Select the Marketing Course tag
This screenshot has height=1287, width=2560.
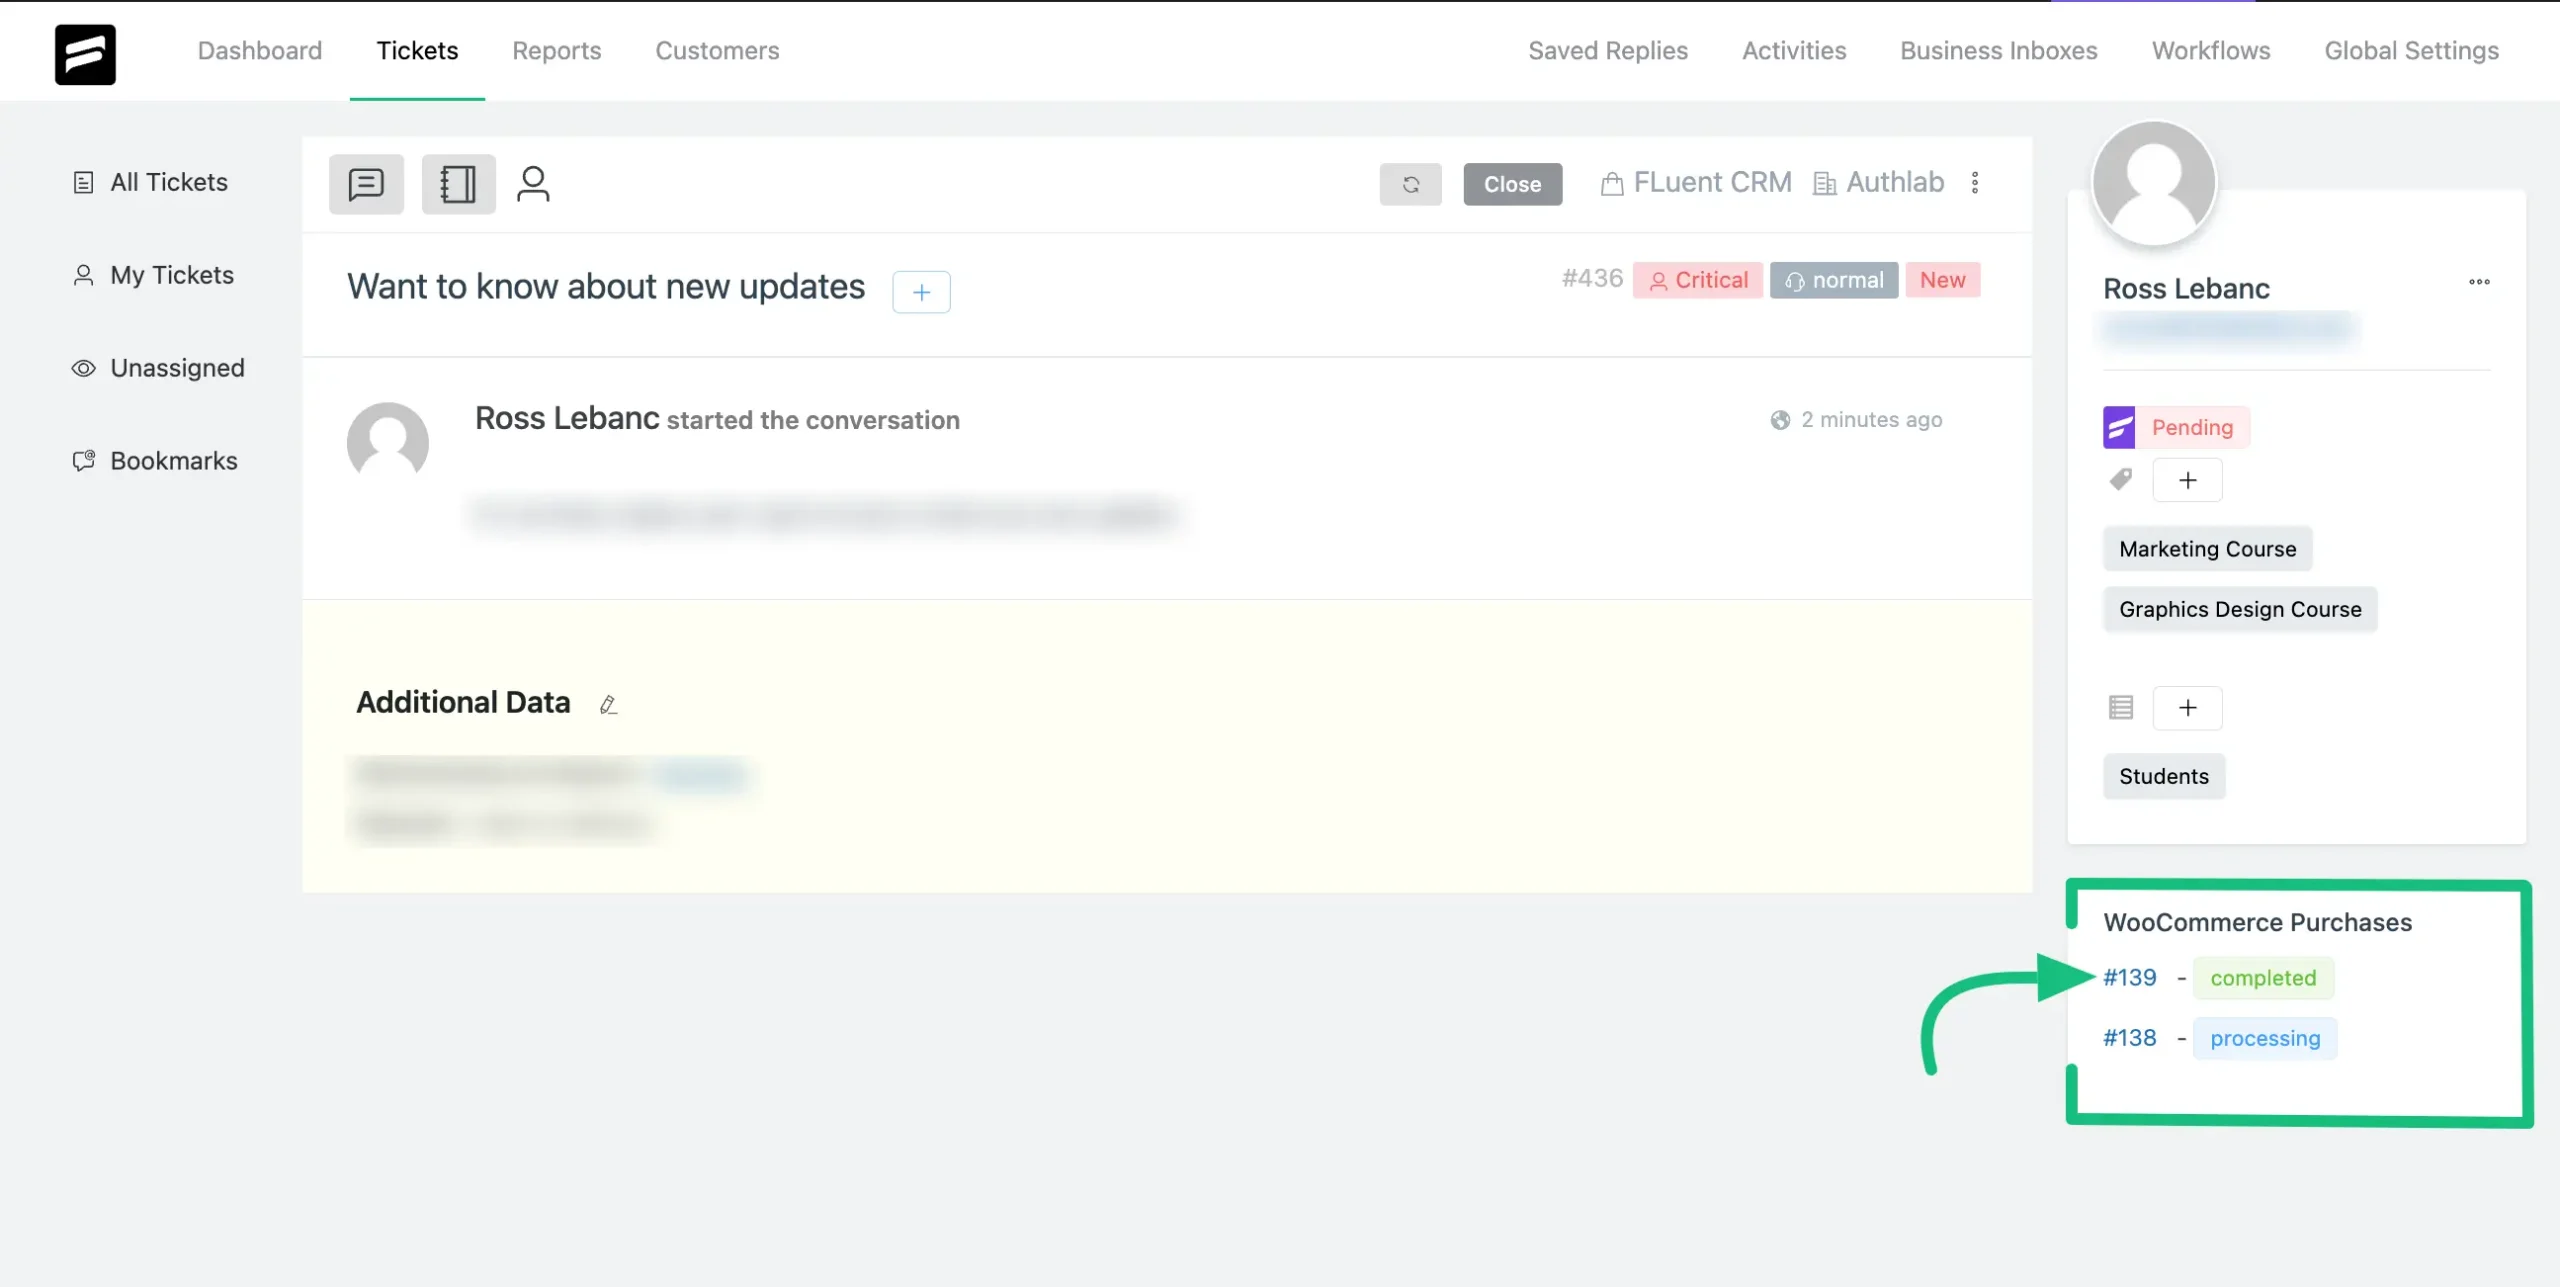point(2207,549)
